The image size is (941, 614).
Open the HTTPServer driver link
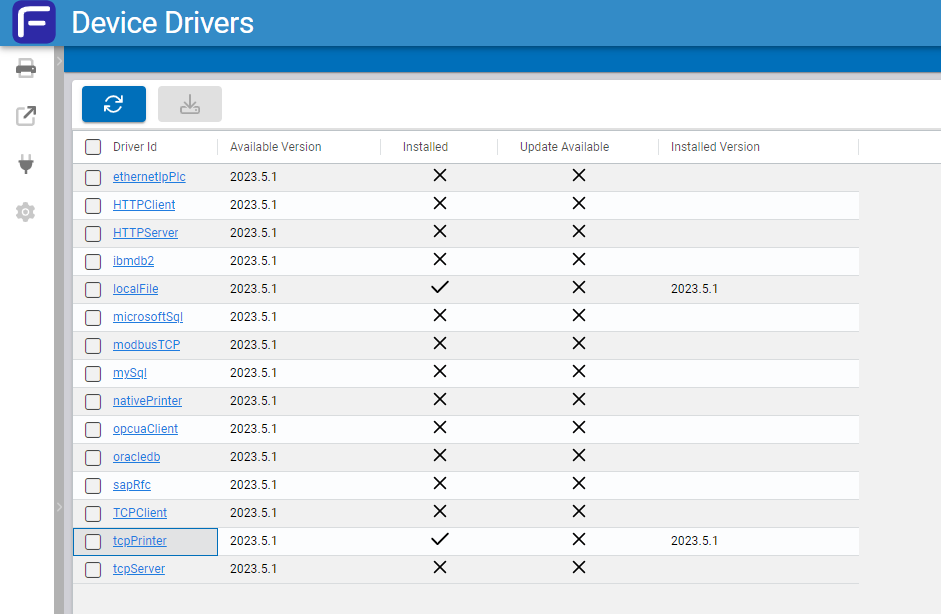click(x=146, y=233)
